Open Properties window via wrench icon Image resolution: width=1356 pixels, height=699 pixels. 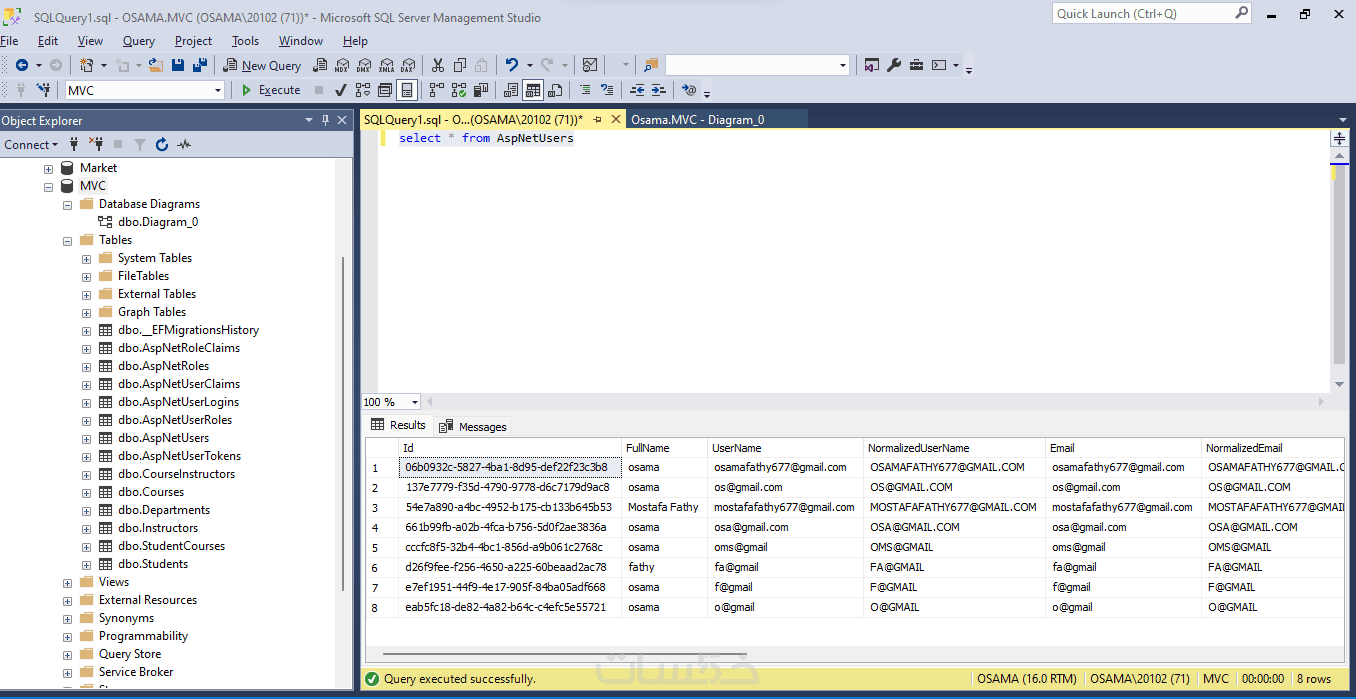click(892, 65)
